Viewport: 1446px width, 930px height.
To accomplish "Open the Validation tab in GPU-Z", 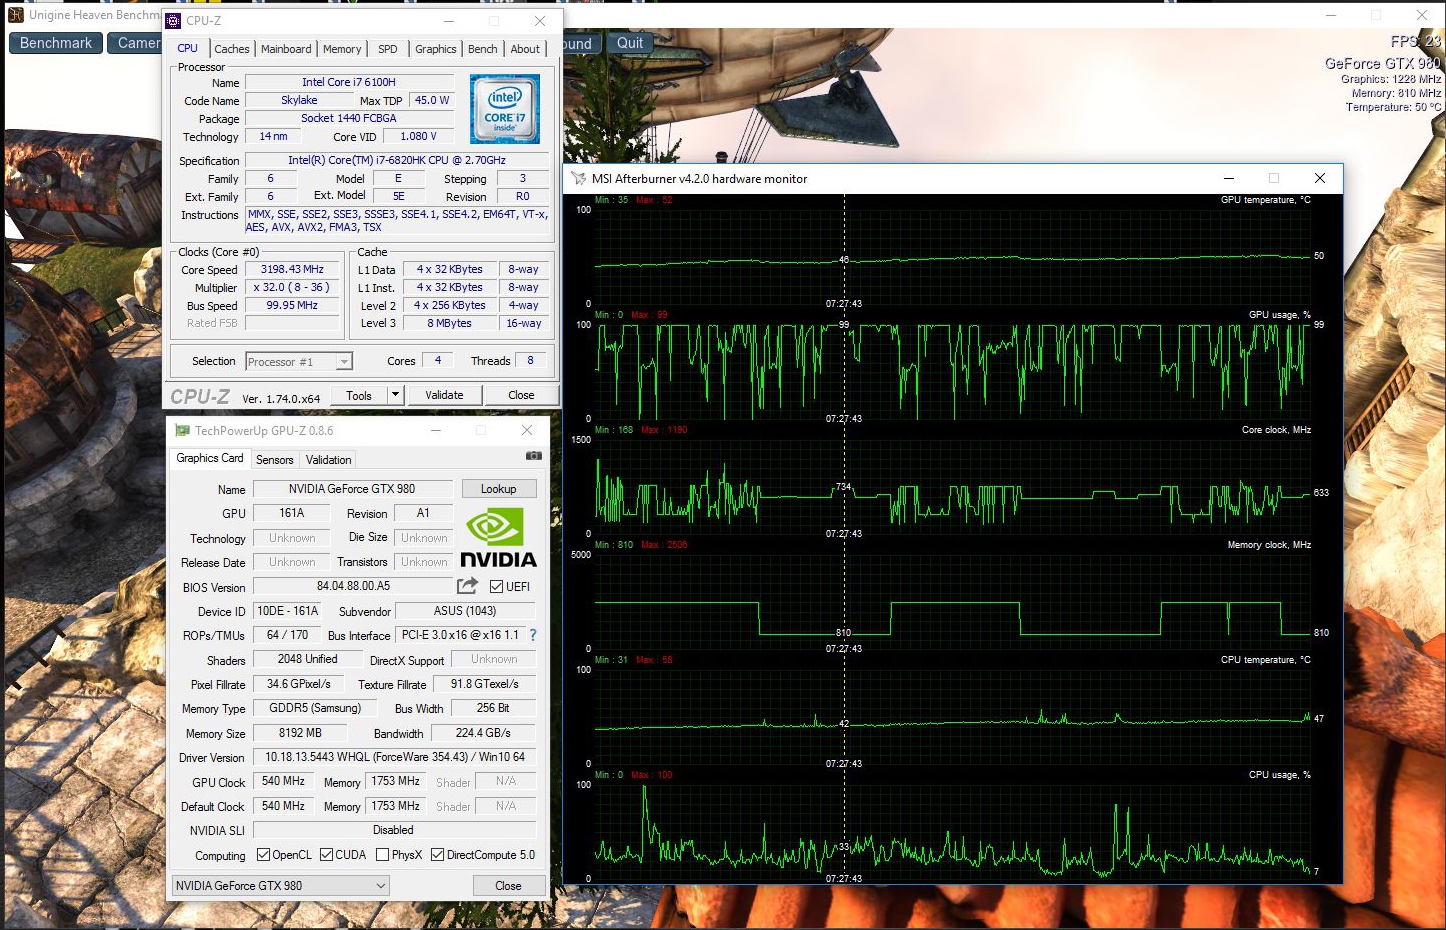I will coord(329,460).
